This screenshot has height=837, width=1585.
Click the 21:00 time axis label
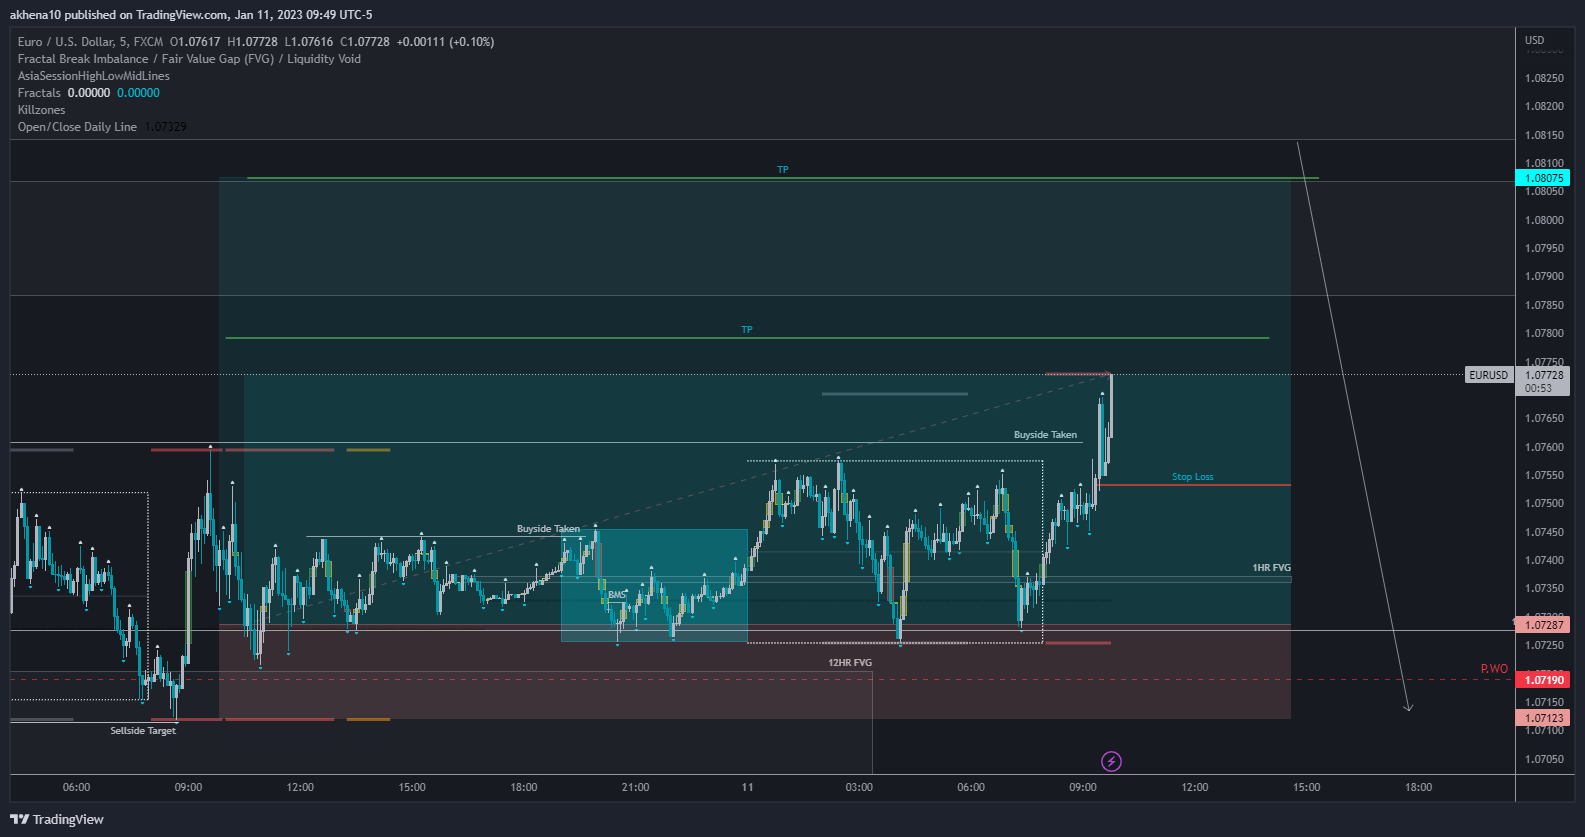pos(635,787)
